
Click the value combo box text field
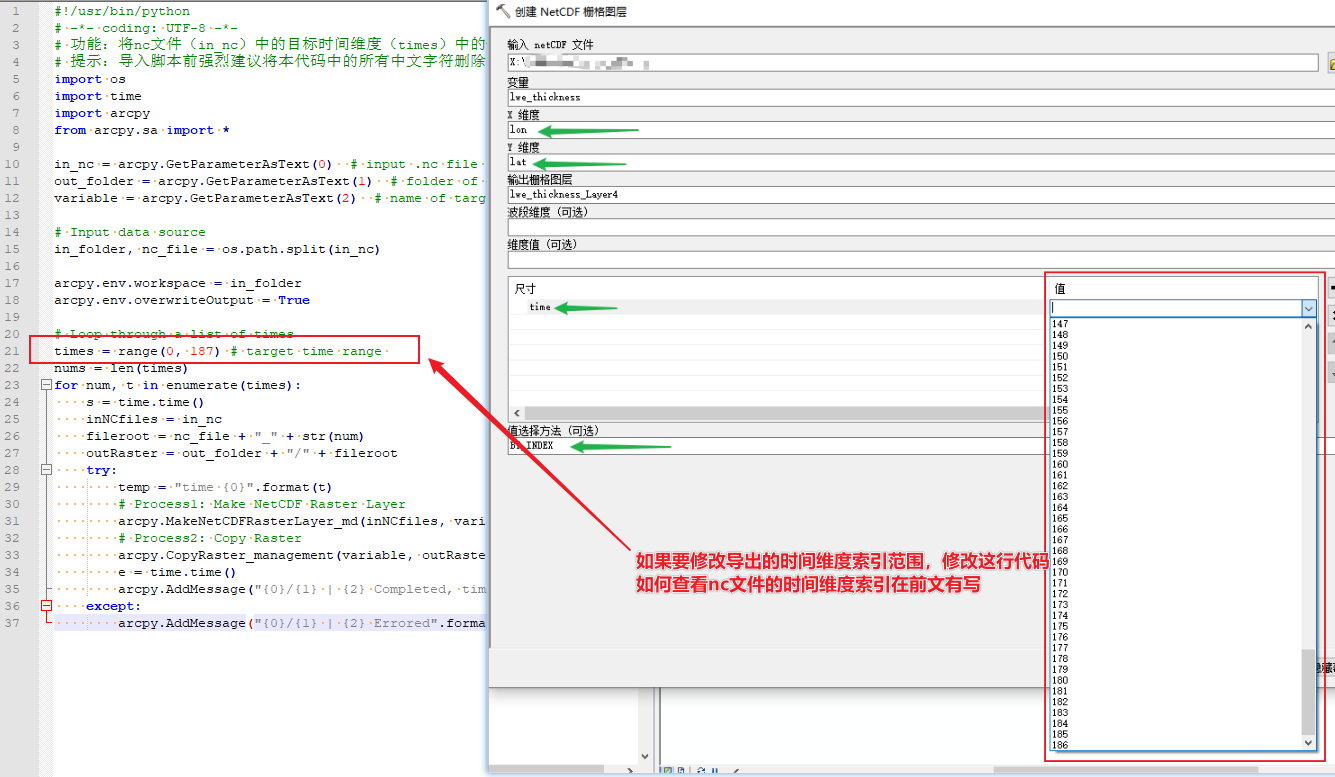[x=1175, y=309]
